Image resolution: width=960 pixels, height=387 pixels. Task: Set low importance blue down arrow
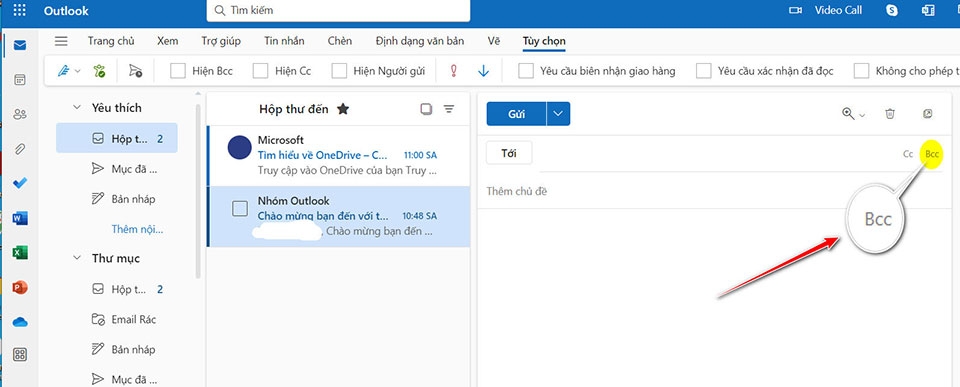484,71
